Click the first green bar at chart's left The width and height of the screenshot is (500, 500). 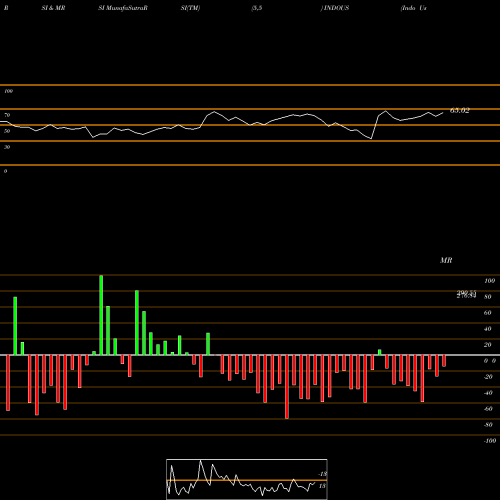click(x=15, y=326)
